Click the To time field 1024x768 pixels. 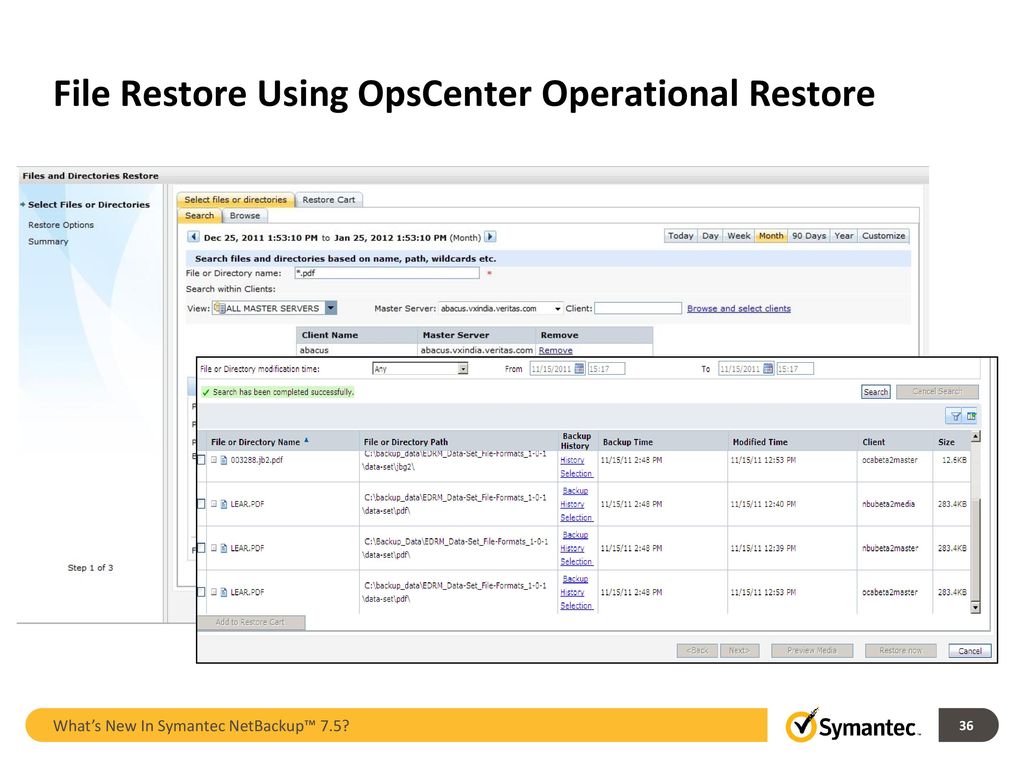795,369
